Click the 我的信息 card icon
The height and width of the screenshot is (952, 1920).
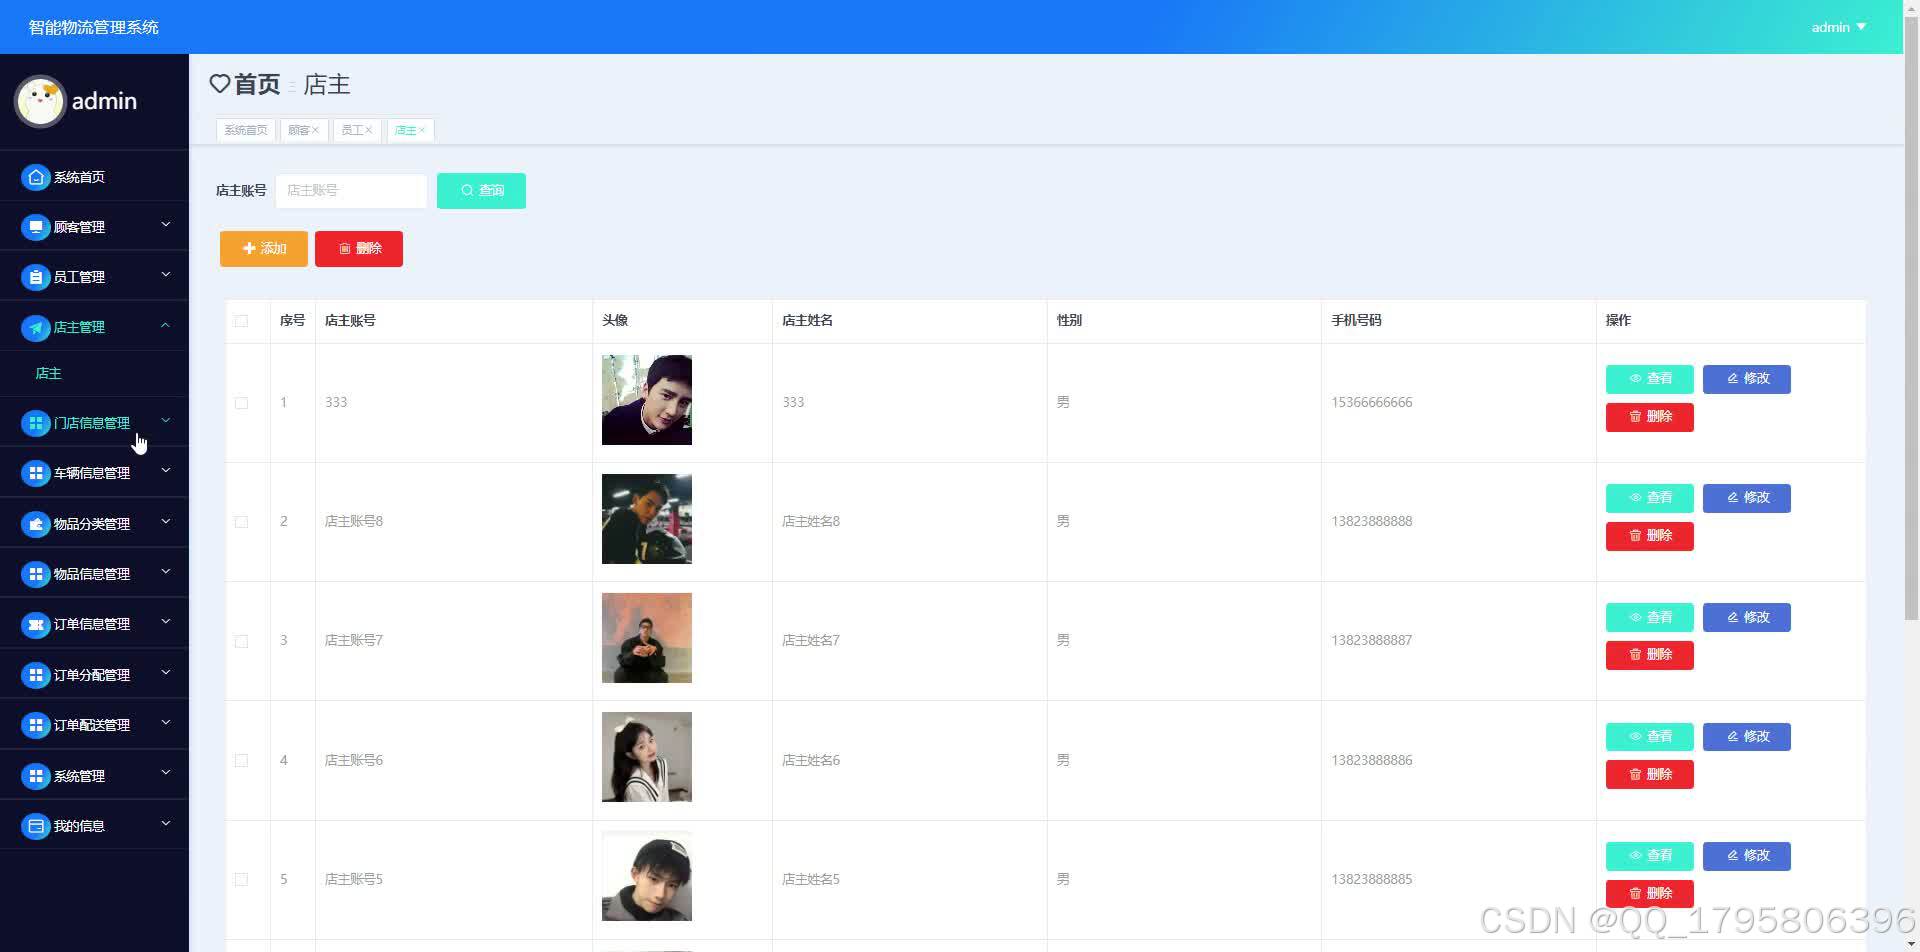(x=36, y=826)
